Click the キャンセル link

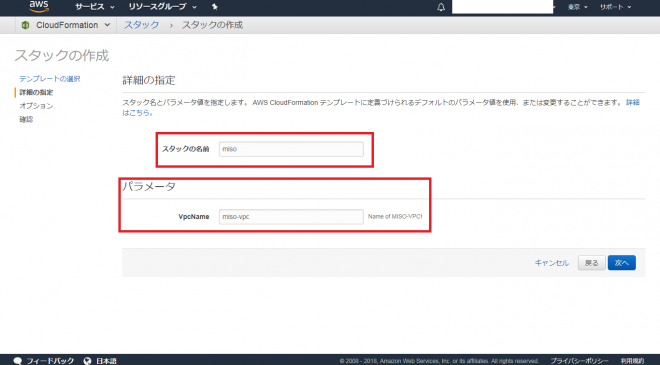(551, 263)
